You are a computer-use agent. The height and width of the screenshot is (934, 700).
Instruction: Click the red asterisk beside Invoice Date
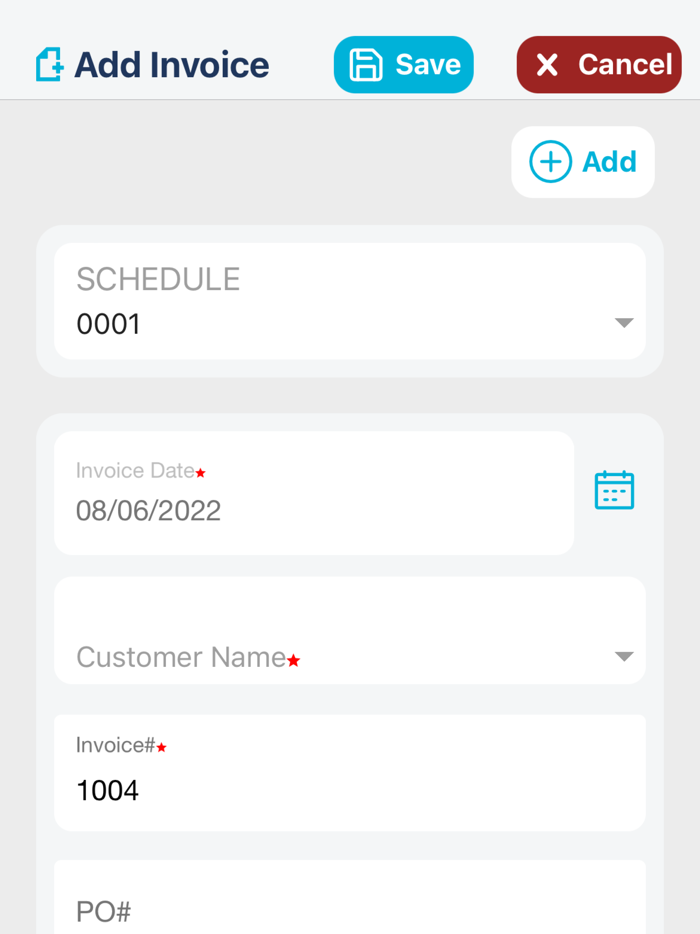pyautogui.click(x=201, y=474)
